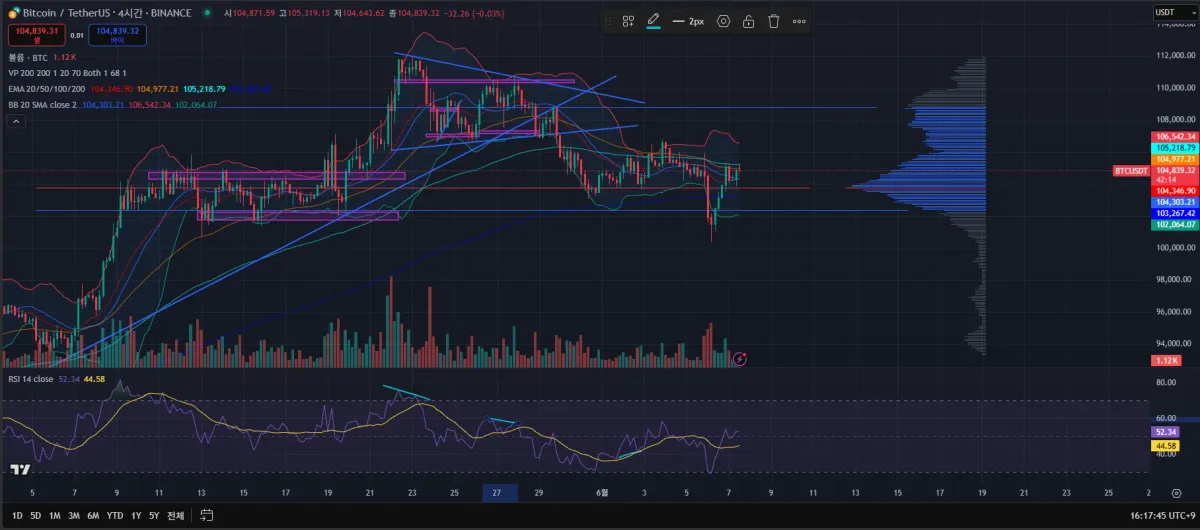Delete the selected drawing with trash icon
Screen dimensions: 1200x530
click(773, 21)
